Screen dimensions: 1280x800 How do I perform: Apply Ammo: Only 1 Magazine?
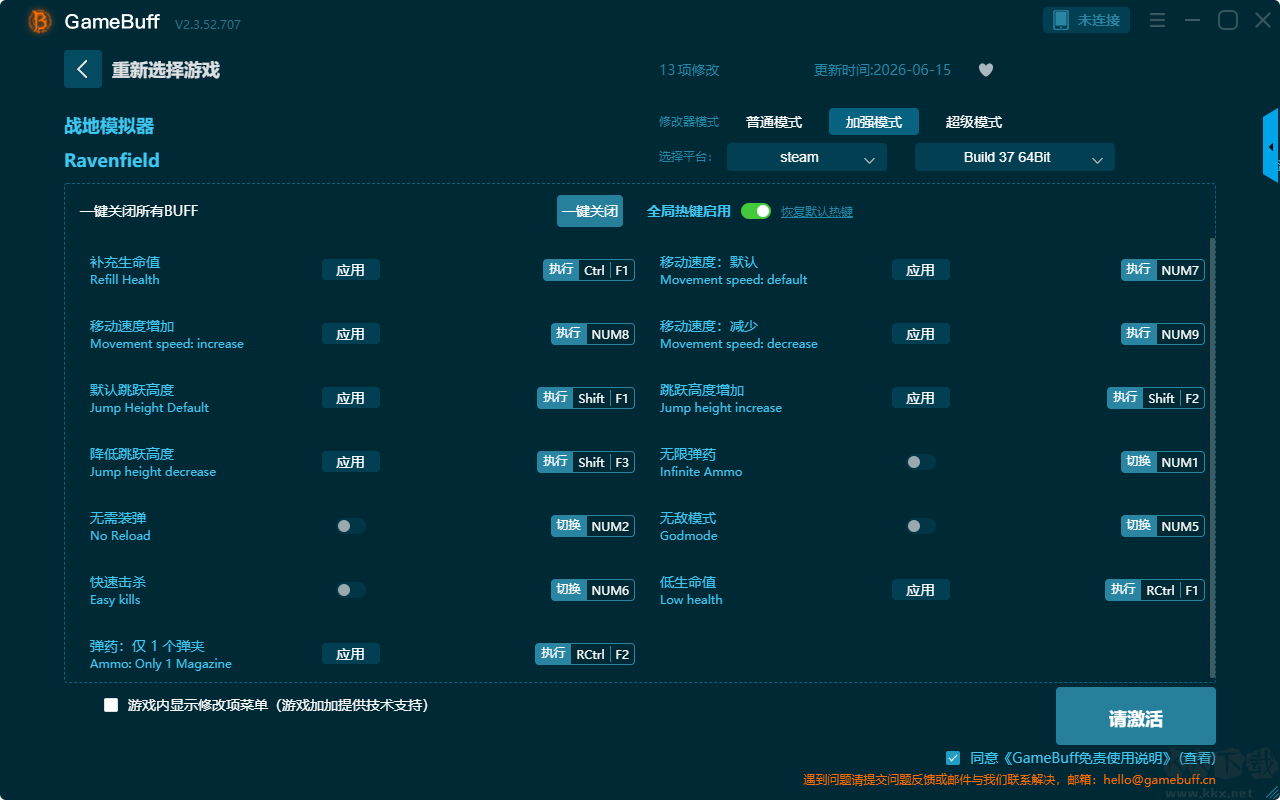point(350,654)
